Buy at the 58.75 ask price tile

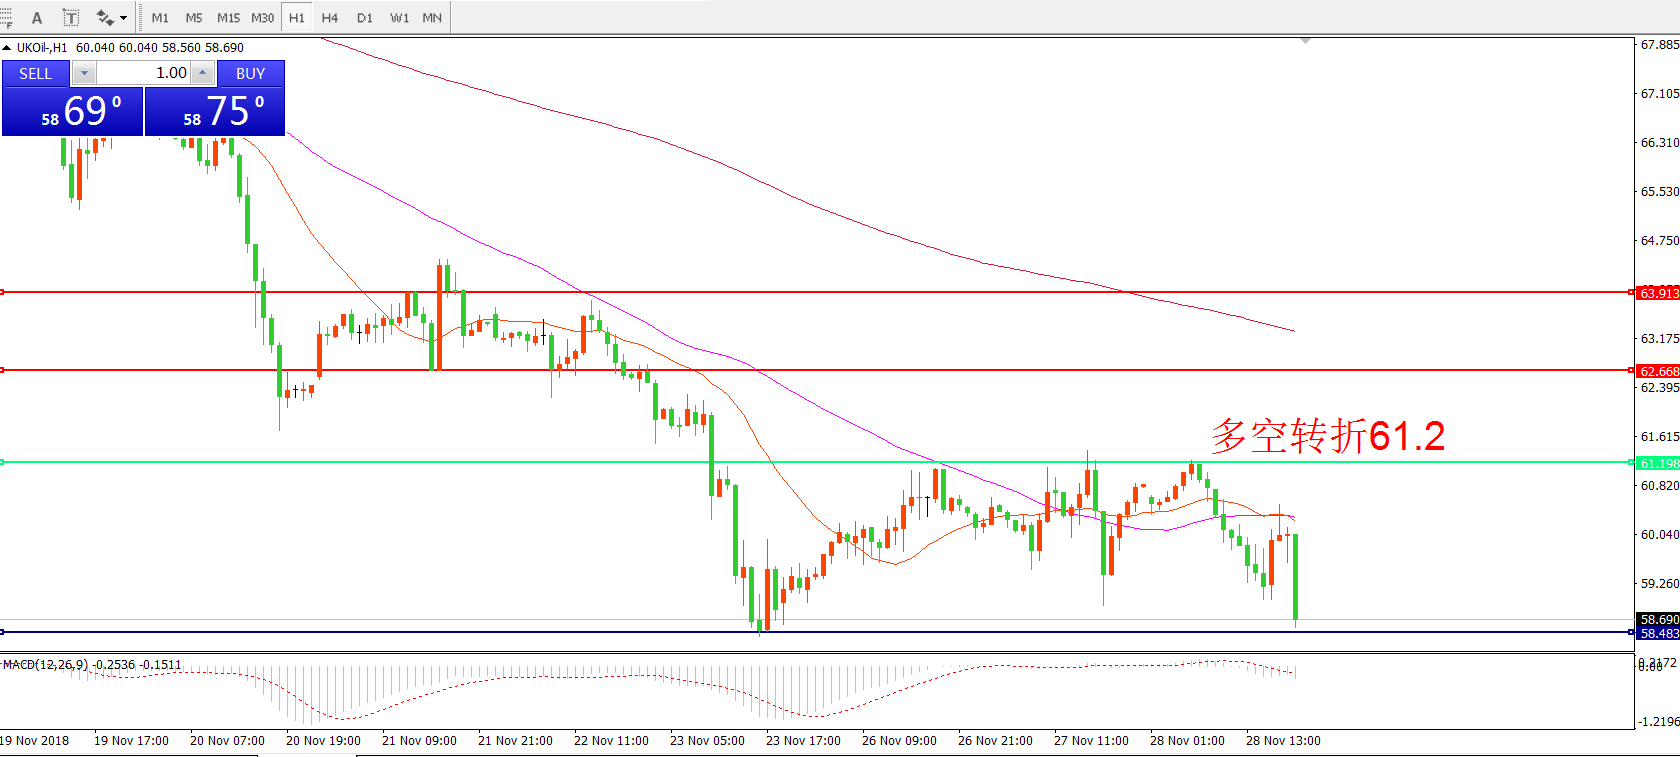click(215, 111)
